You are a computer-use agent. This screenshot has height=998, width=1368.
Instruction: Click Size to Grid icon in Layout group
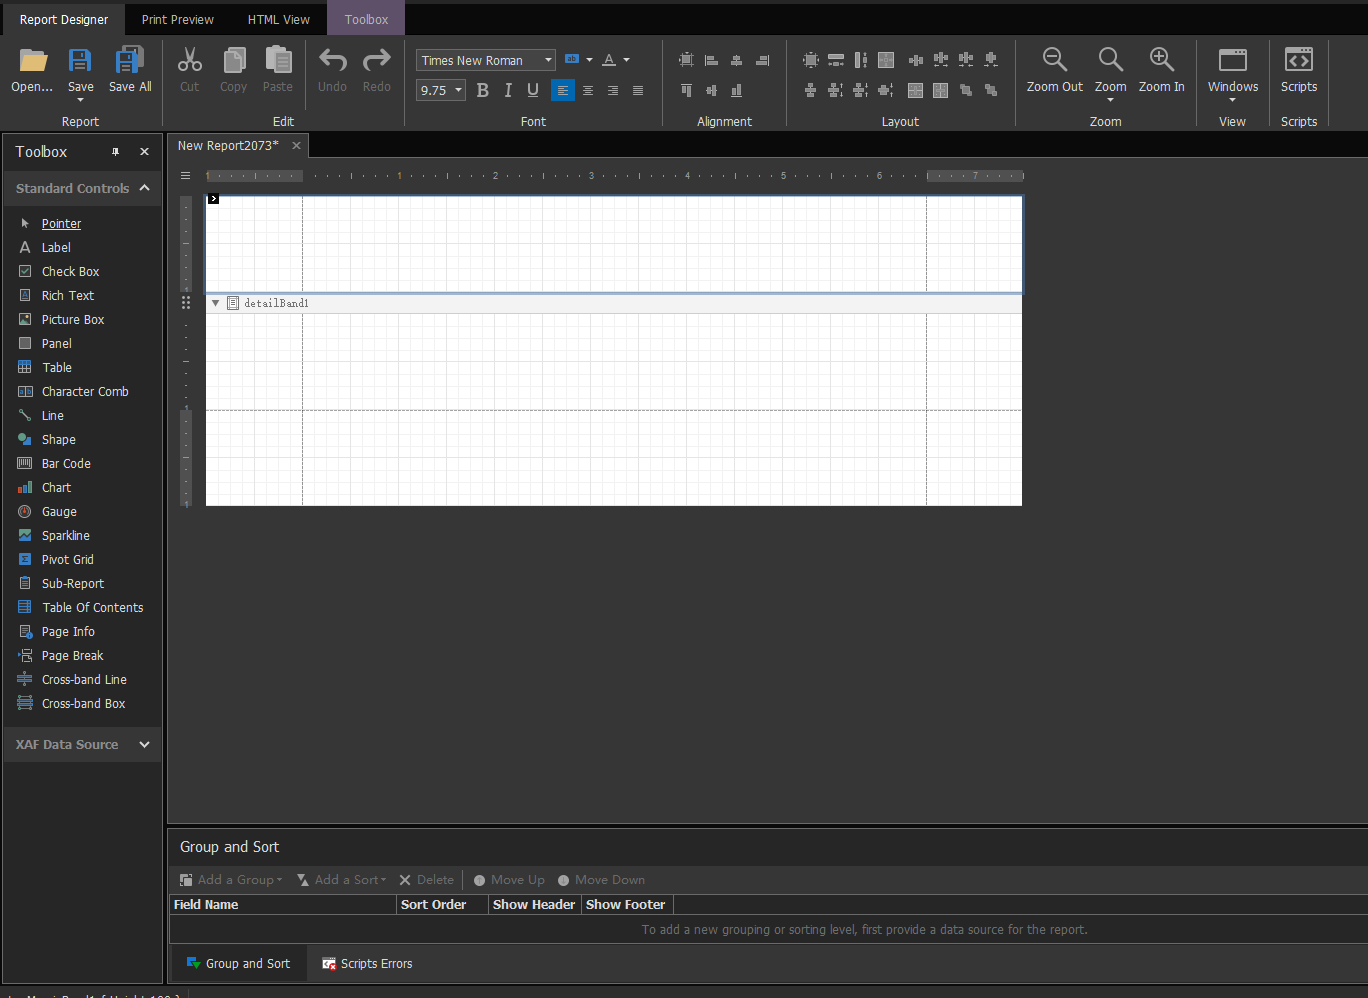[811, 60]
